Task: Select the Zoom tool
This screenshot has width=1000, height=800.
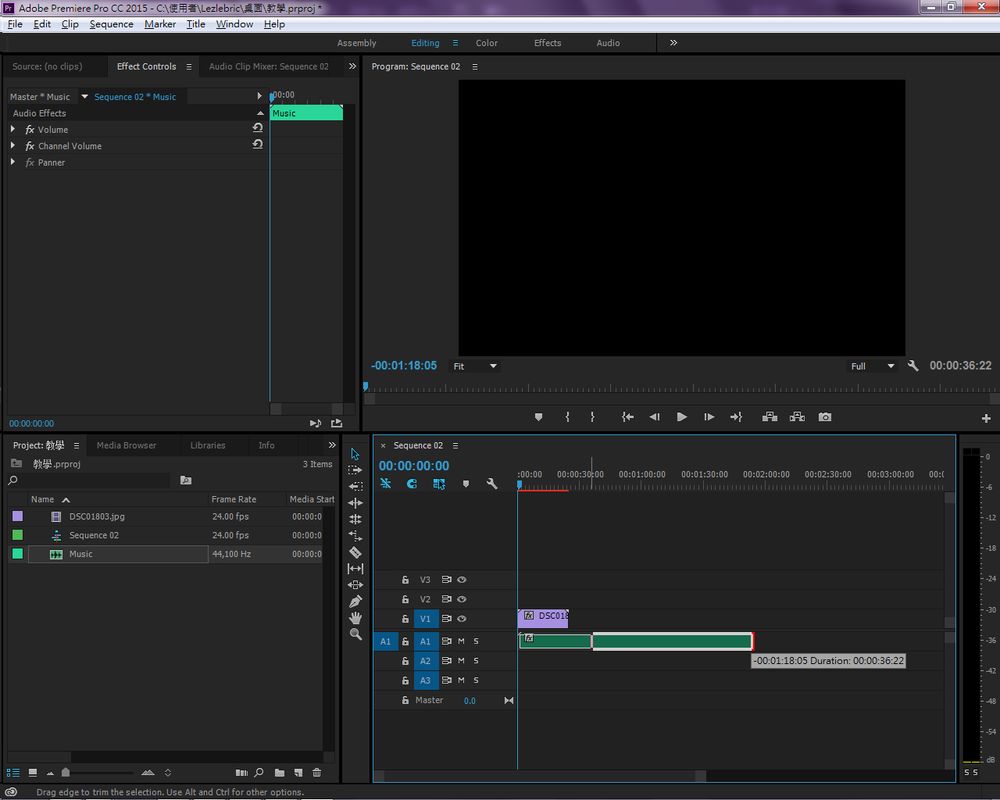Action: [x=355, y=634]
